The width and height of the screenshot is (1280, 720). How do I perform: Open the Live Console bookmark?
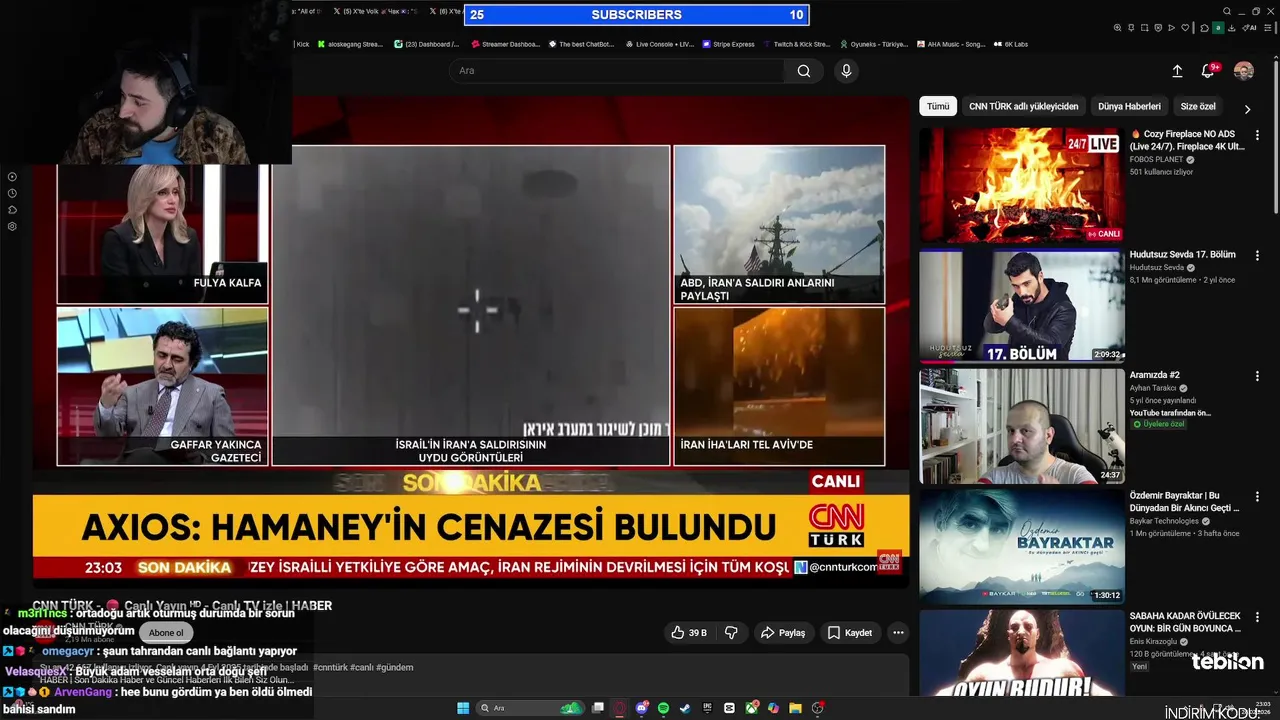coord(659,44)
